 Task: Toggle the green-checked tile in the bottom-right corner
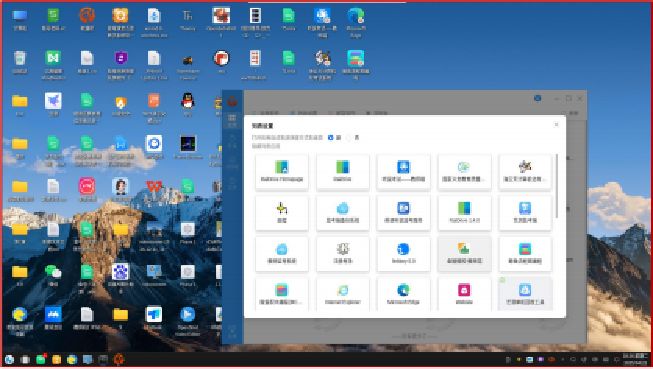tap(525, 294)
